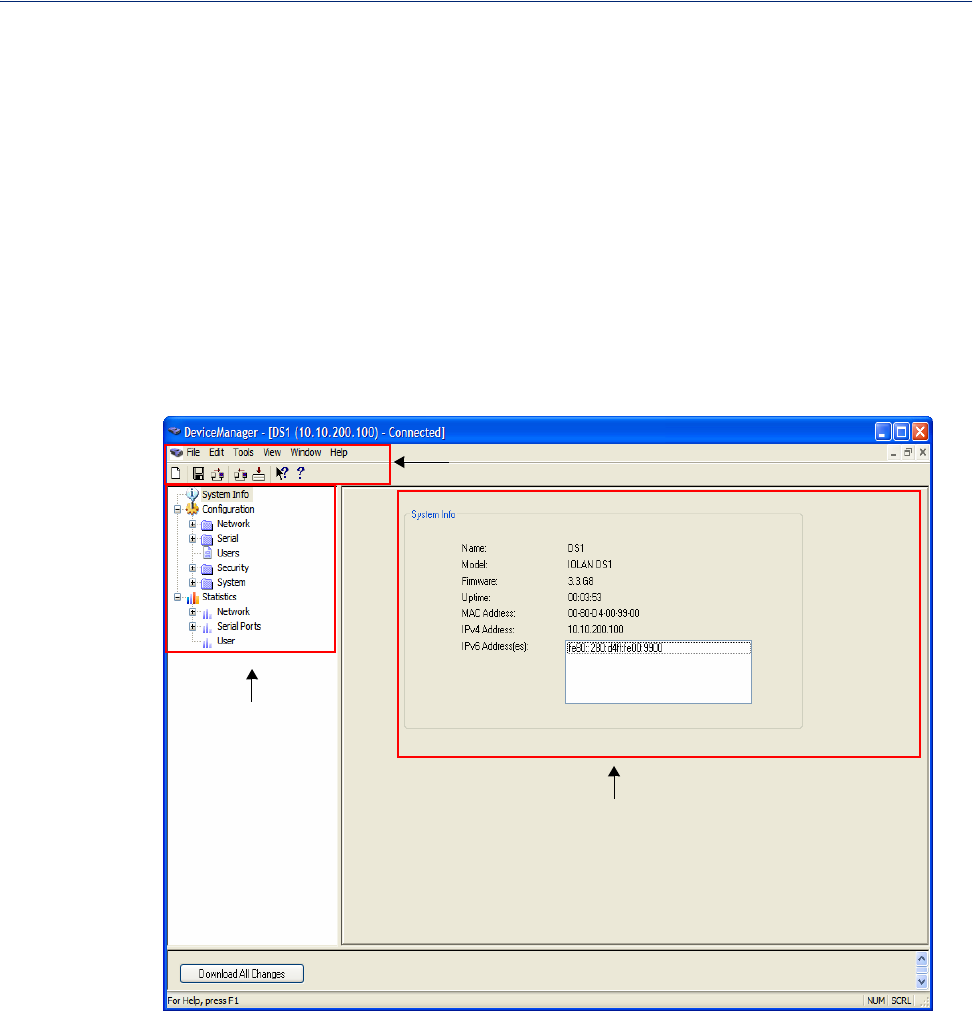Click the DeviceManager title bar icon
Viewport: 973px width, 1011px height.
tap(174, 431)
